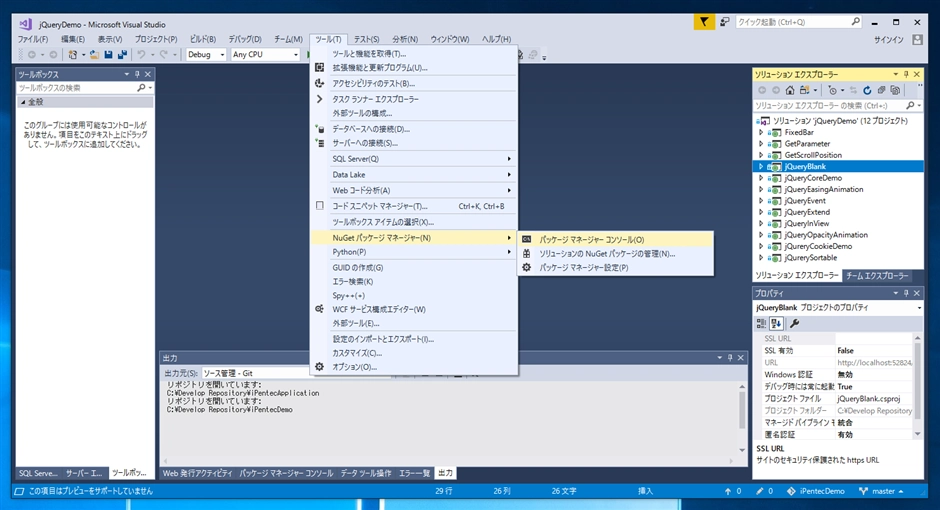Screen dimensions: 940x510
Task: Click the オプション(O)... gear menu entry
Action: tap(414, 367)
